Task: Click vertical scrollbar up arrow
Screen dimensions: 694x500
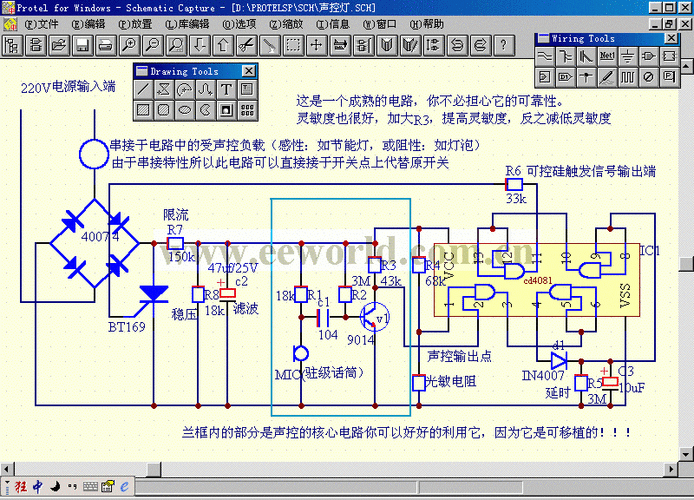Action: click(686, 67)
